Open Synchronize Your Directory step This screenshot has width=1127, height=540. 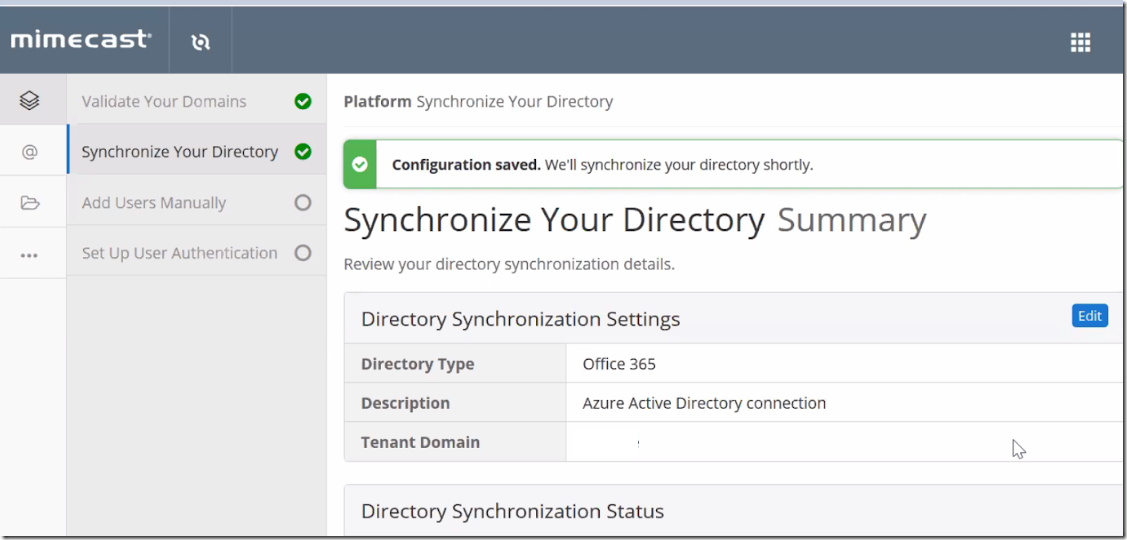197,152
